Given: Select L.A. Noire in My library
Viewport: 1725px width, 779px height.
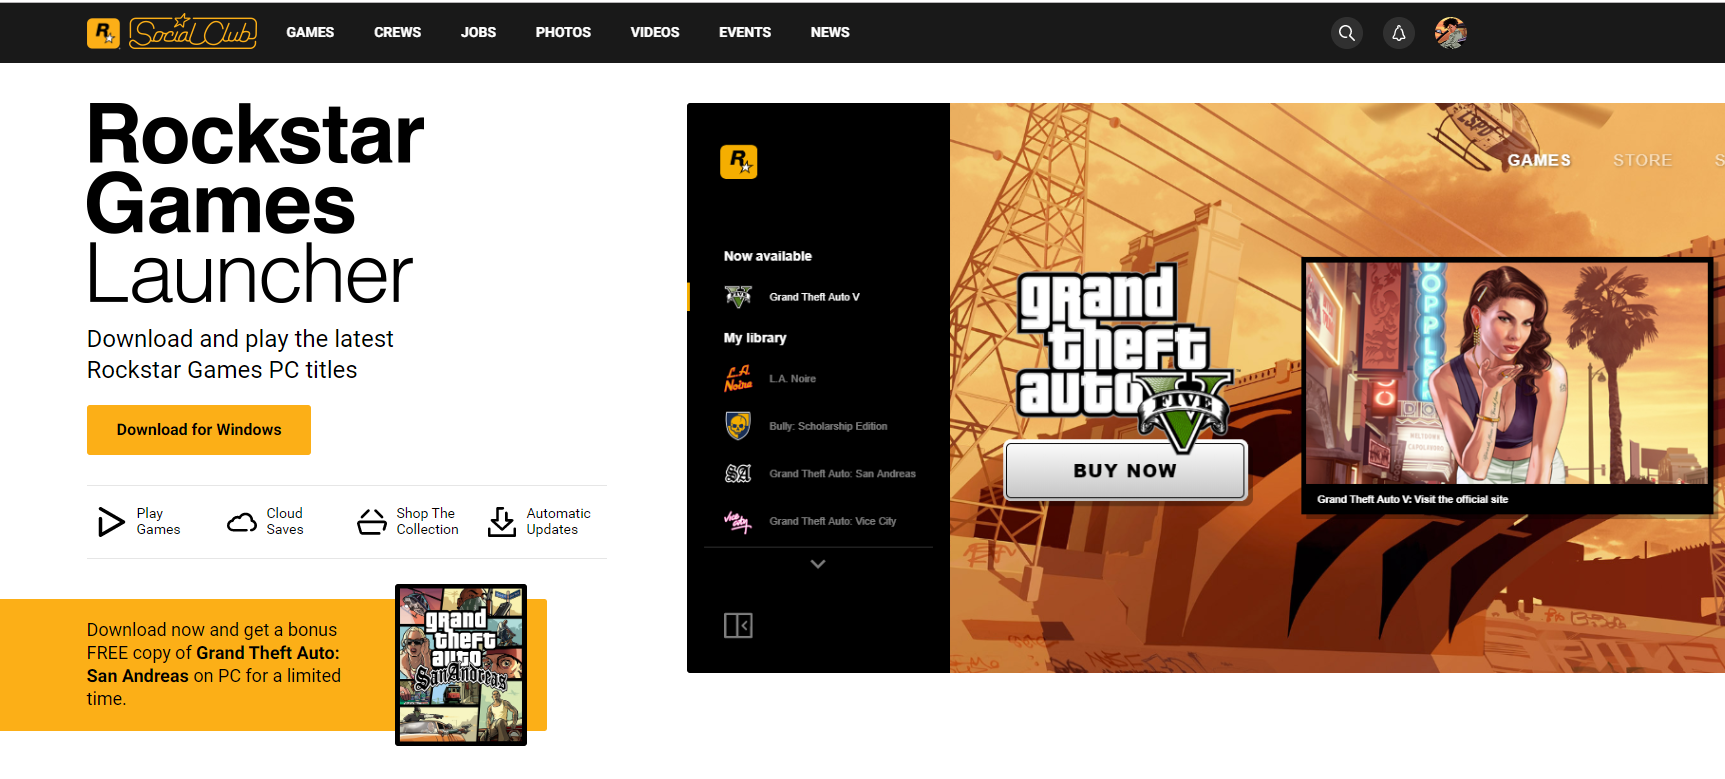Looking at the screenshot, I should (x=792, y=379).
